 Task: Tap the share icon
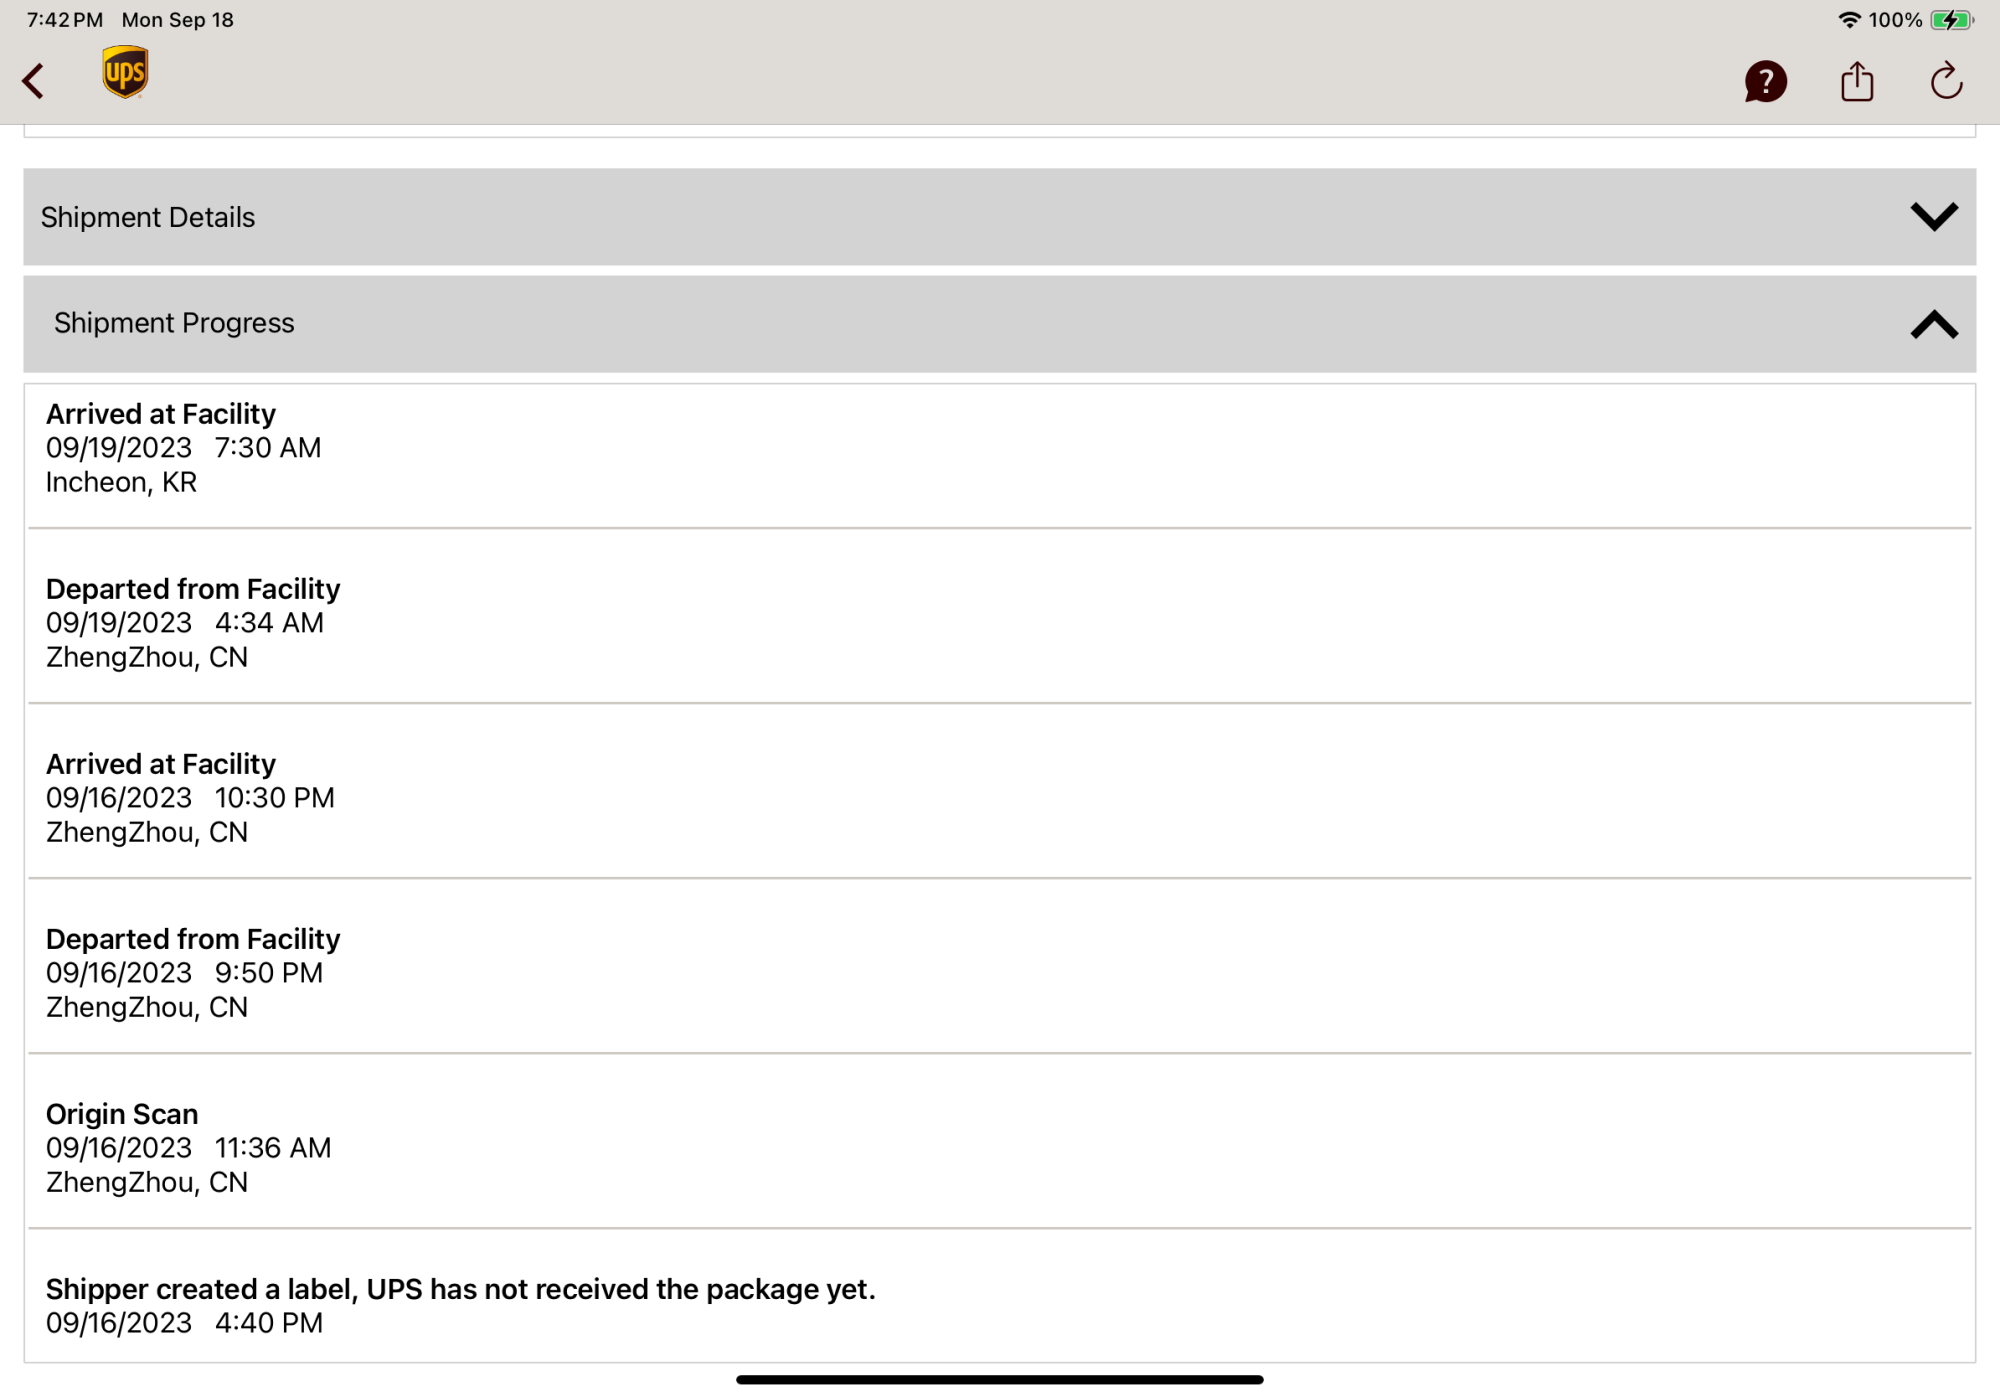coord(1857,81)
